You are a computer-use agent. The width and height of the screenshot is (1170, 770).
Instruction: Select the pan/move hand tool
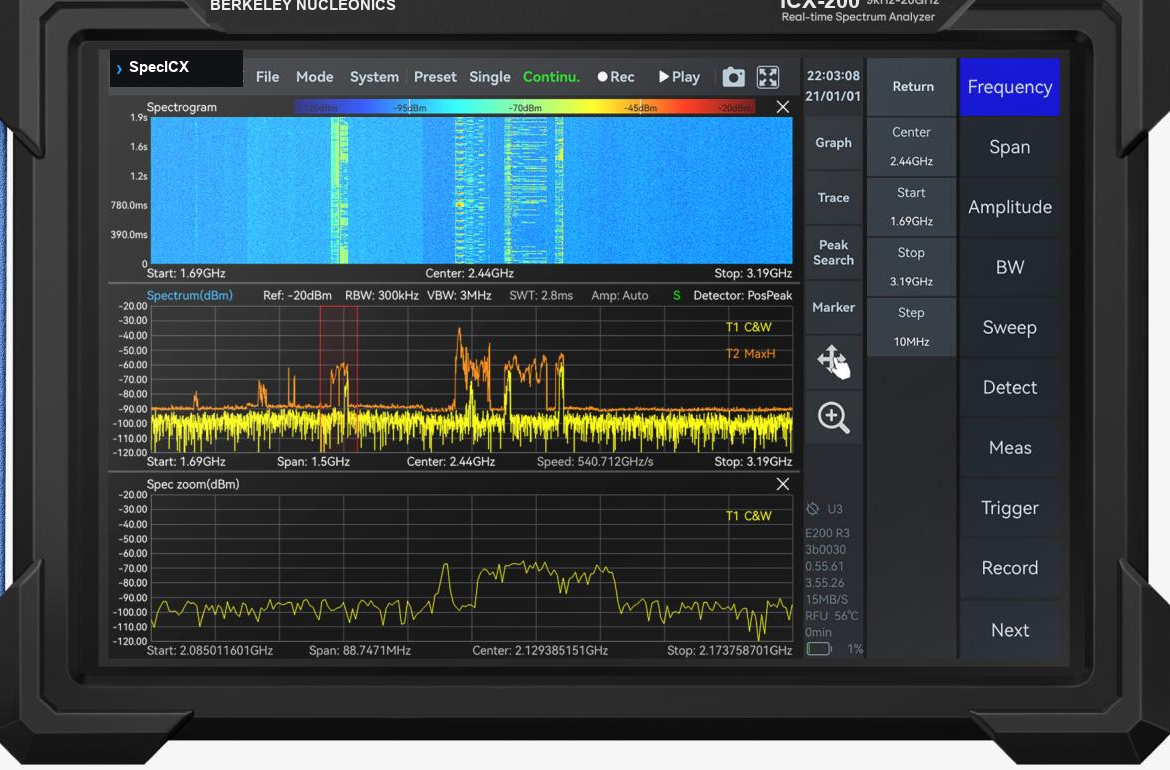[833, 362]
